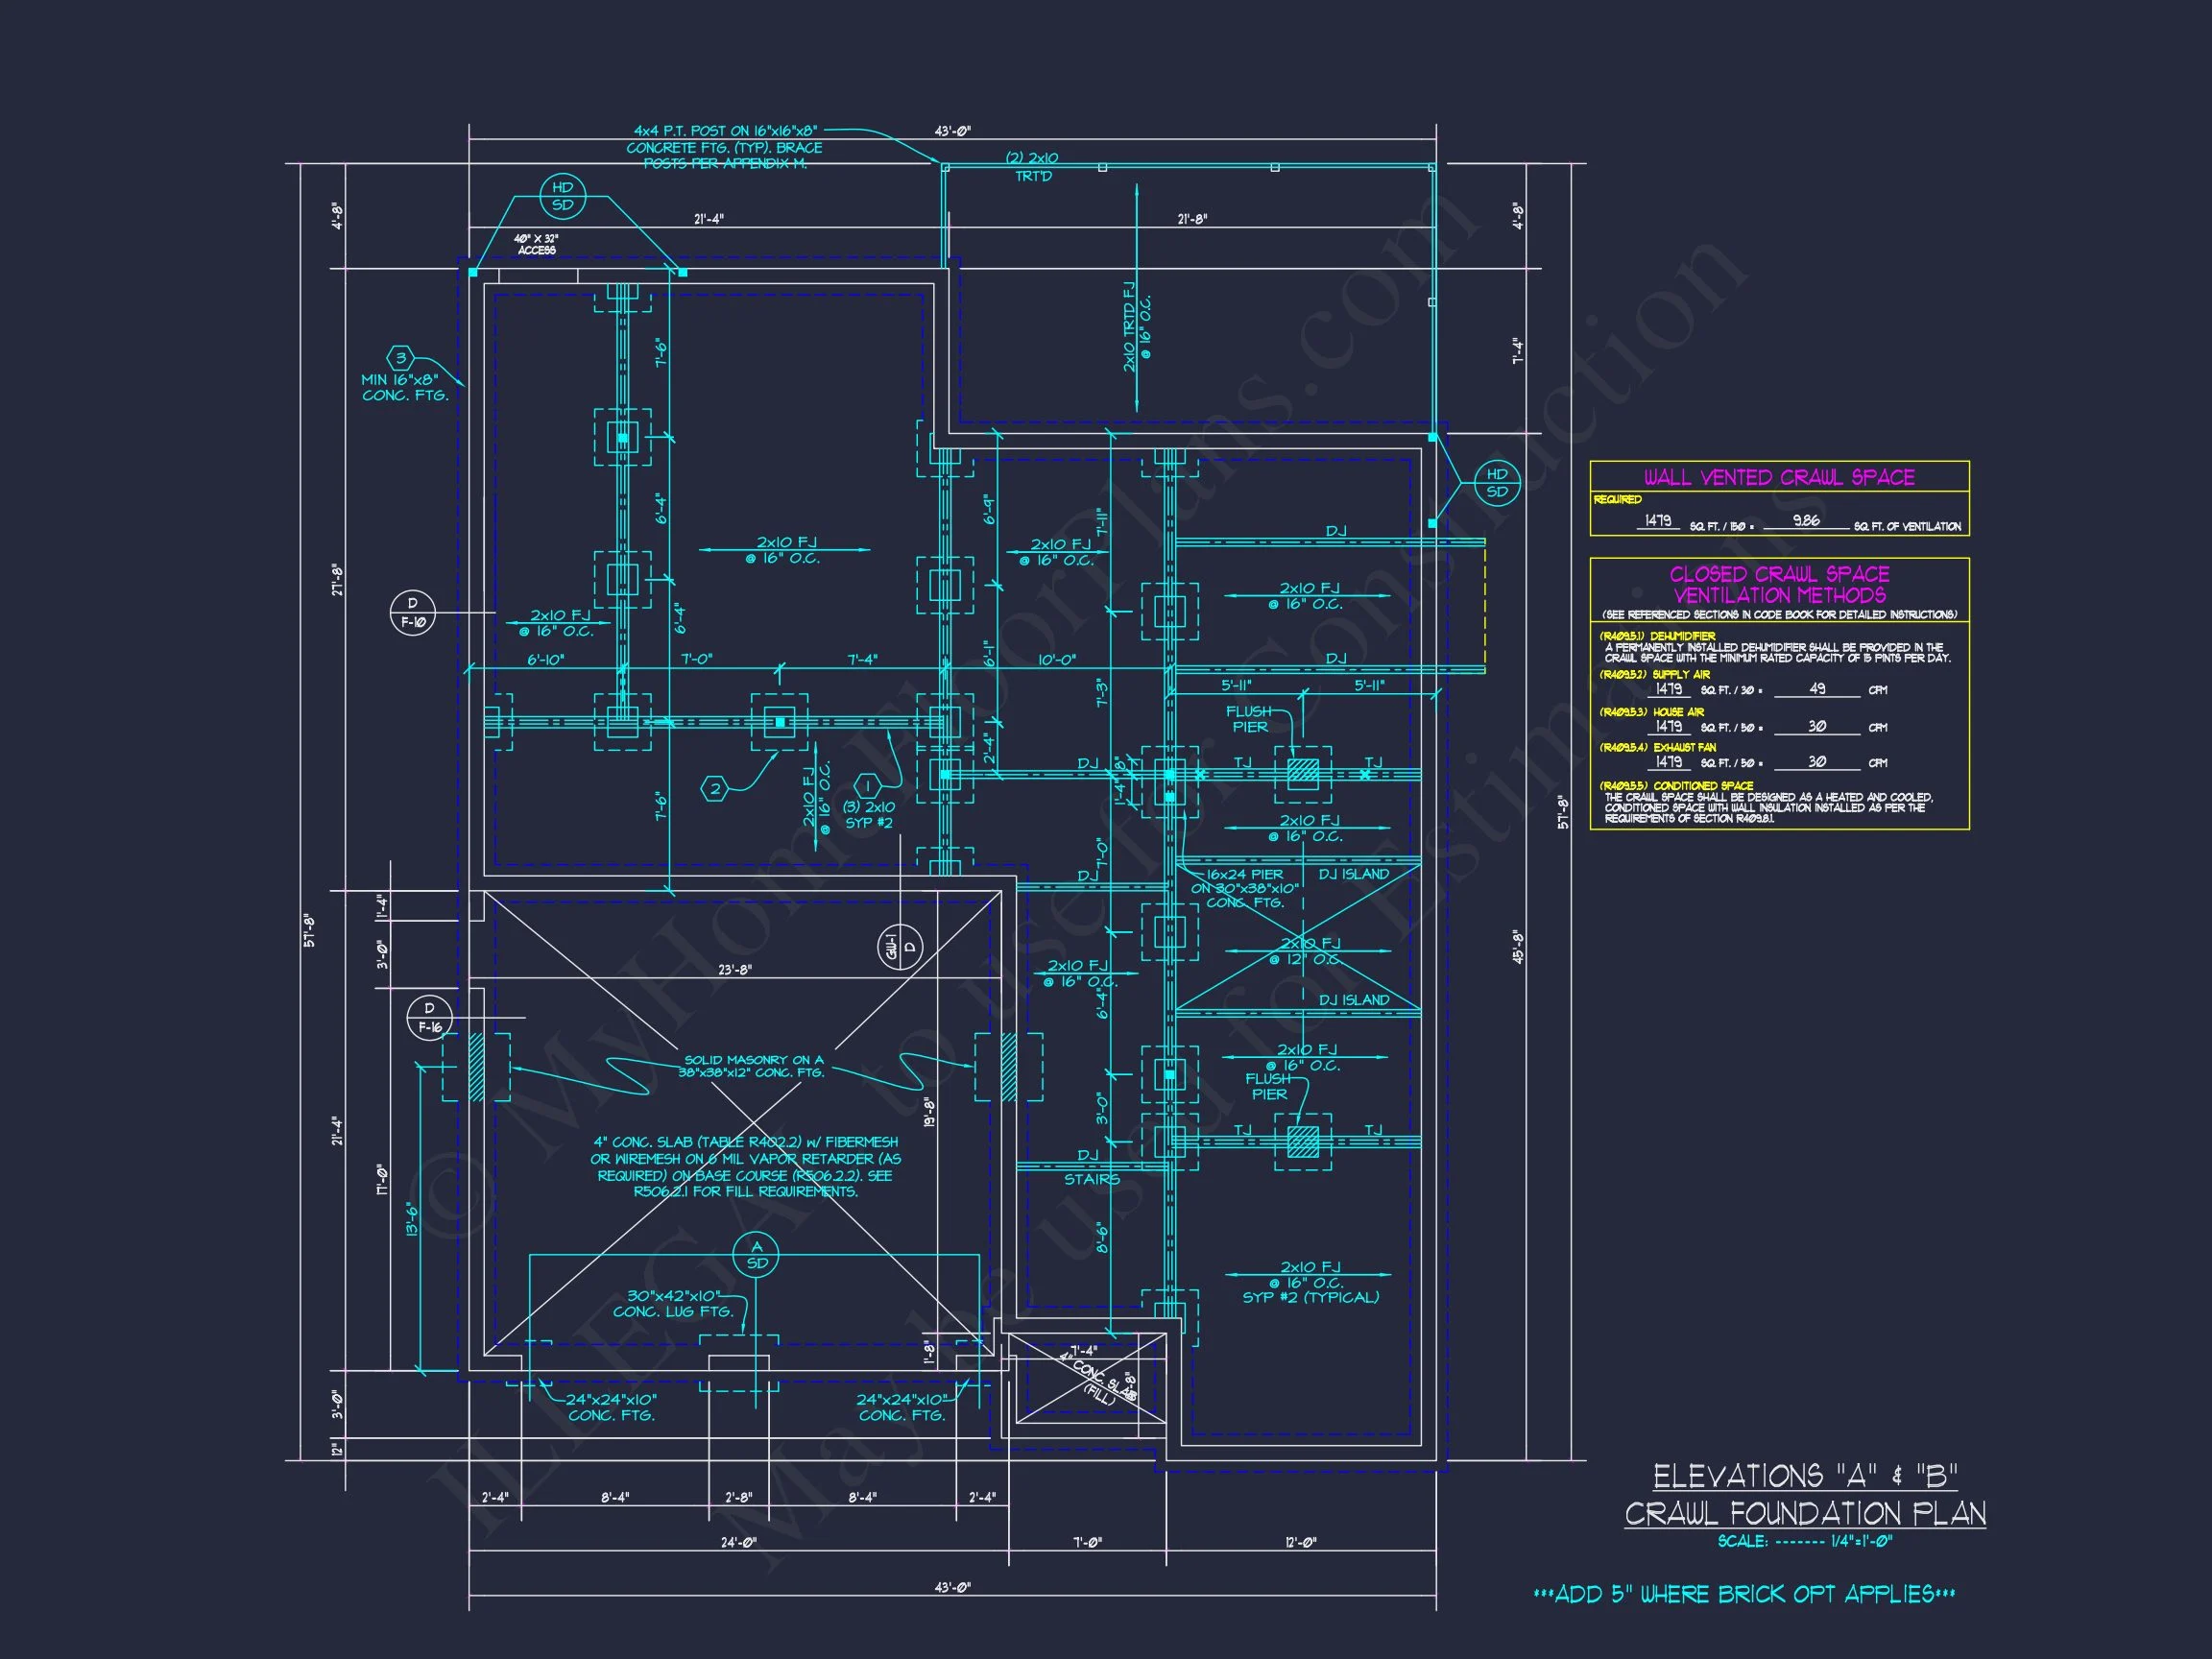The width and height of the screenshot is (2212, 1659).
Task: Click the 6'-10" horizontal dimension
Action: [x=545, y=660]
